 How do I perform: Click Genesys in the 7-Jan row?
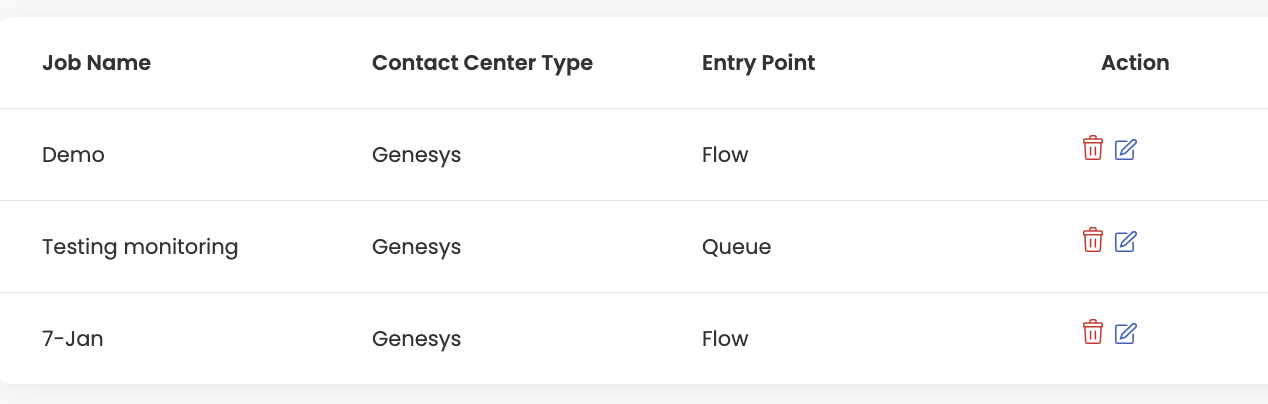[416, 339]
